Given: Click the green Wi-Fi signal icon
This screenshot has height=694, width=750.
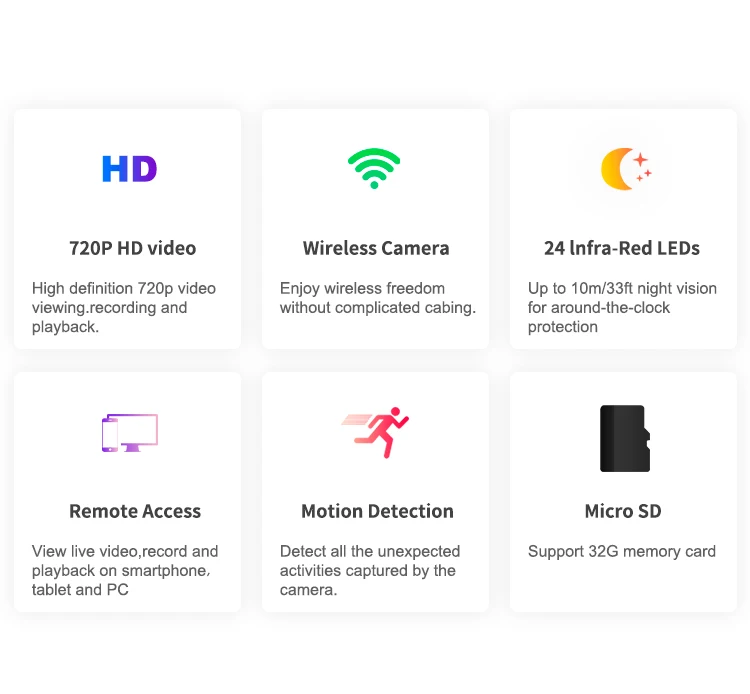Looking at the screenshot, I should [374, 168].
